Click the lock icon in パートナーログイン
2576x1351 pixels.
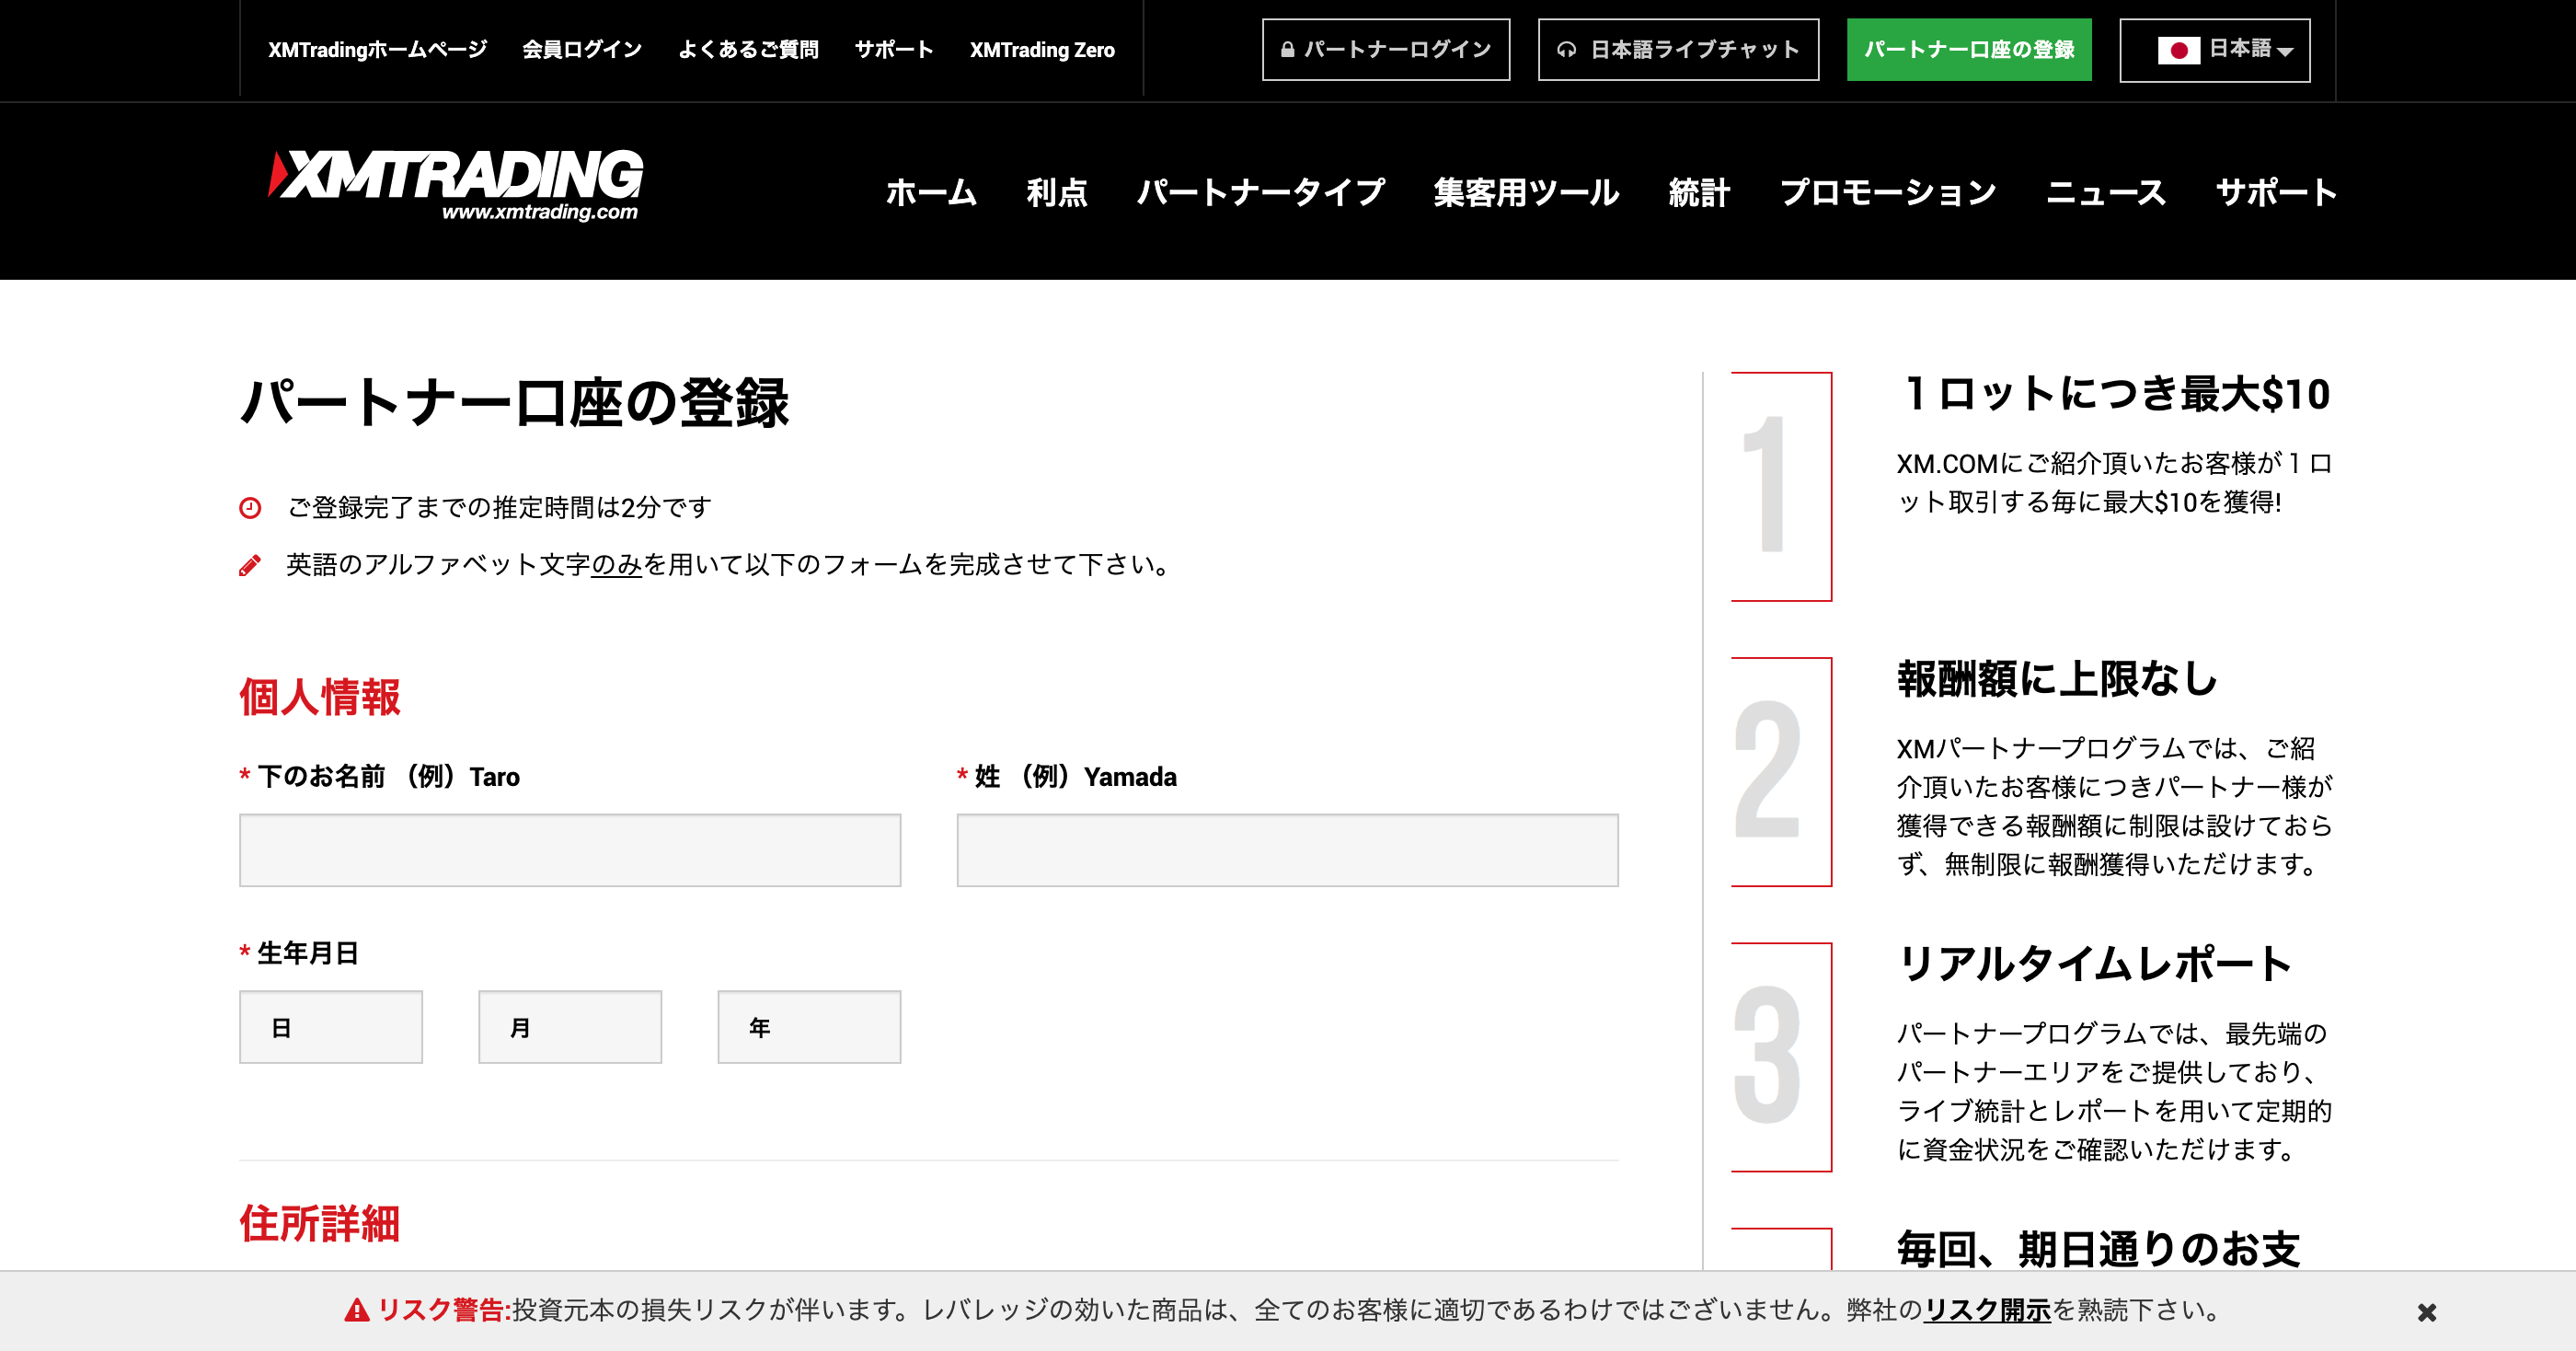pos(1288,49)
